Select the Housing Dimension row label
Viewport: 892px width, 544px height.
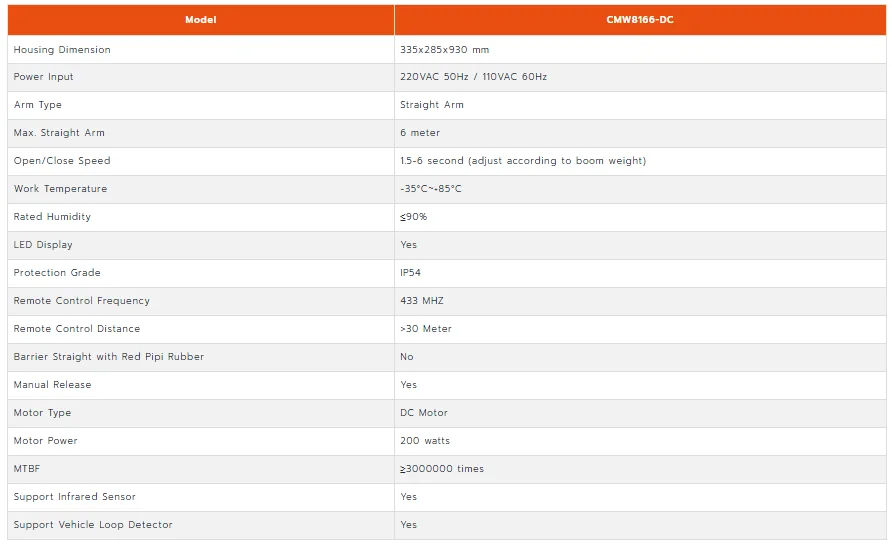[x=62, y=50]
